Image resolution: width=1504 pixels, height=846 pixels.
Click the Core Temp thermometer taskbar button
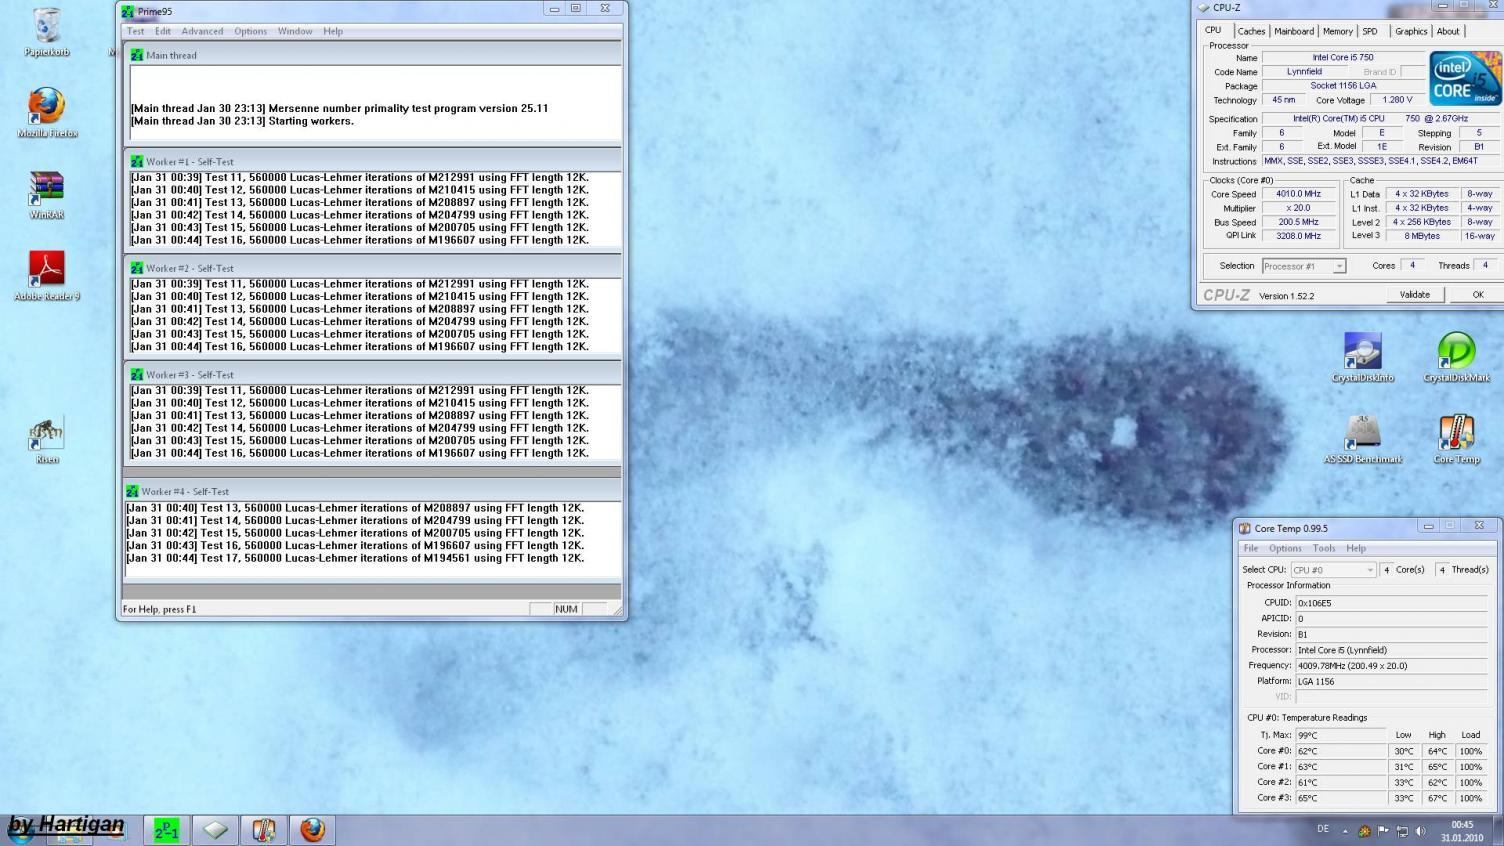pos(264,830)
